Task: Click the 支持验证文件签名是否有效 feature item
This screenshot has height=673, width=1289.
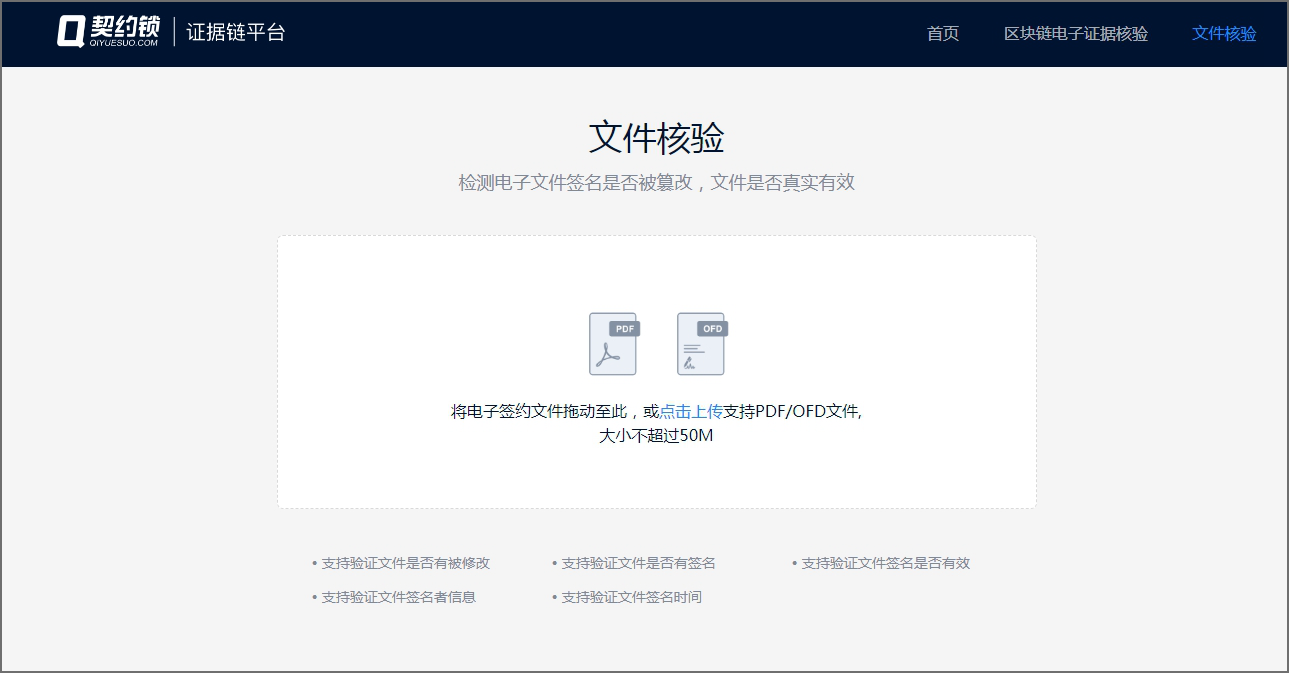Action: point(885,563)
